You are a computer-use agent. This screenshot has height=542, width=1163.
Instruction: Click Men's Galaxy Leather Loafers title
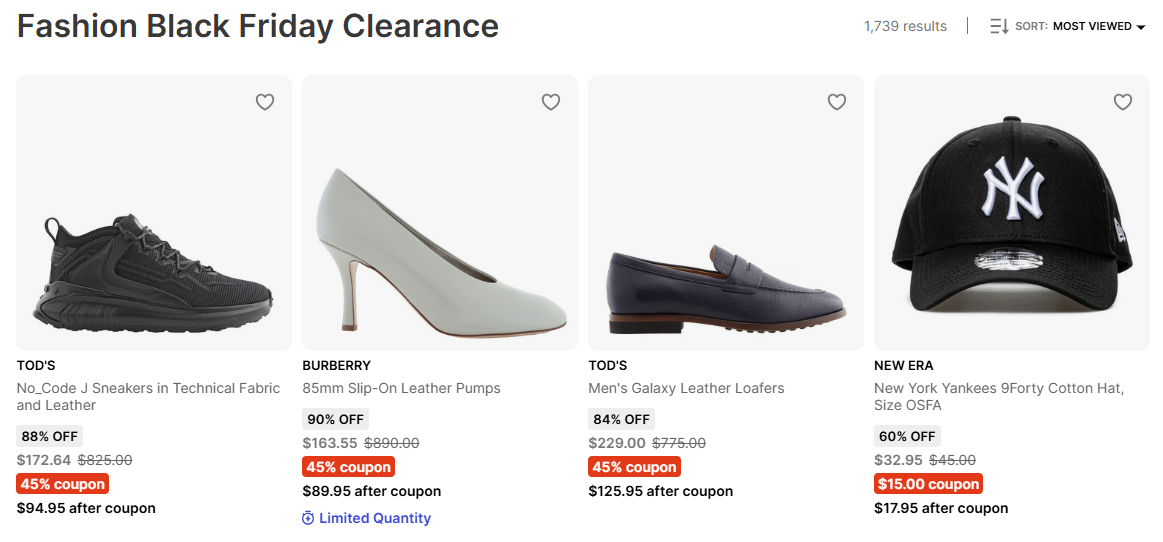[686, 388]
